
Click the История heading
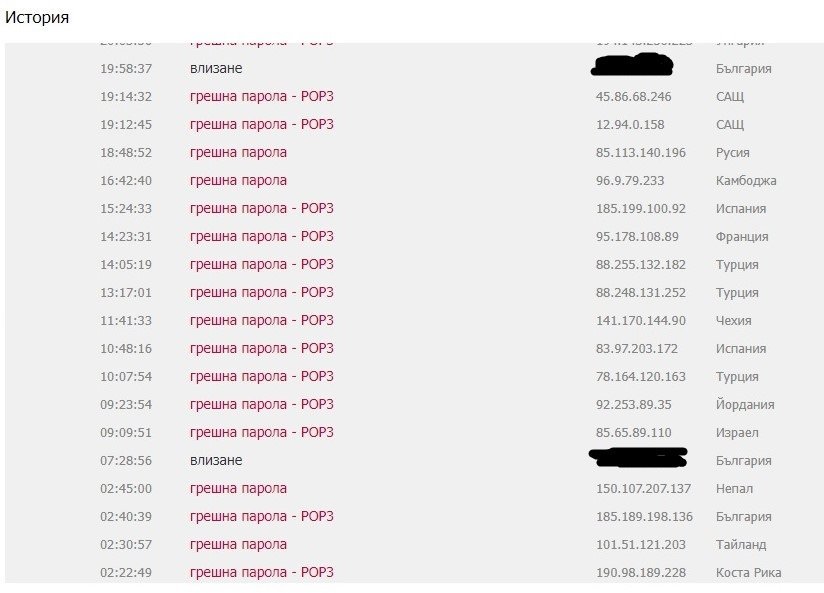click(x=37, y=18)
